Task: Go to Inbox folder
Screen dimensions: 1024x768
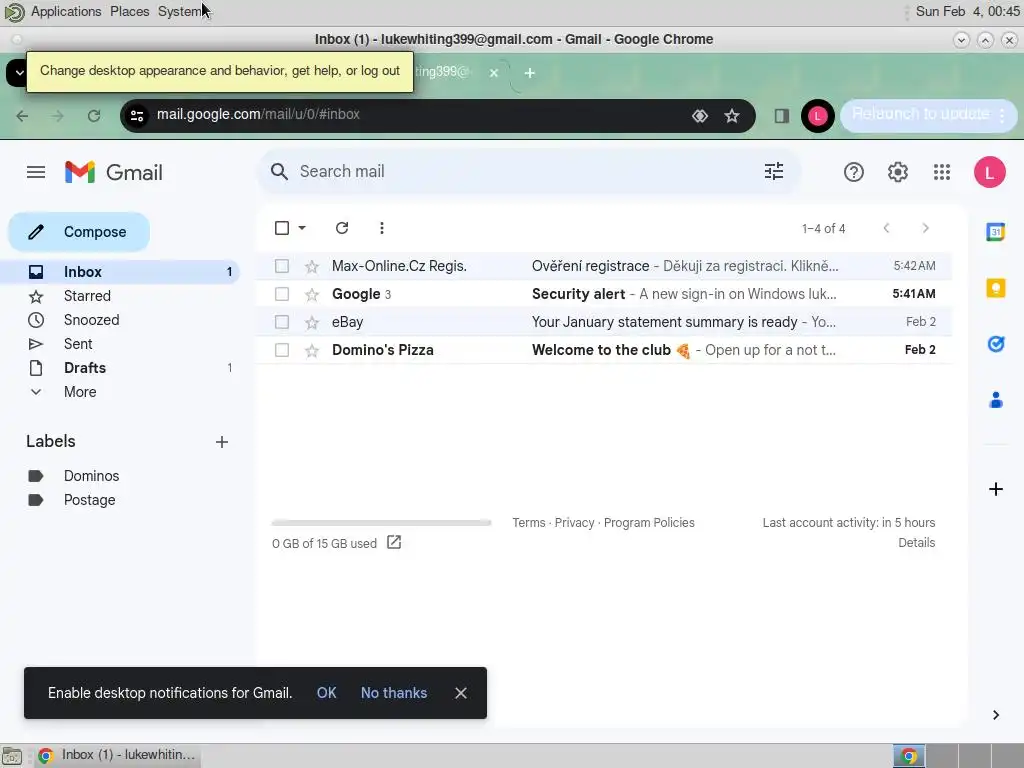Action: tap(121, 272)
